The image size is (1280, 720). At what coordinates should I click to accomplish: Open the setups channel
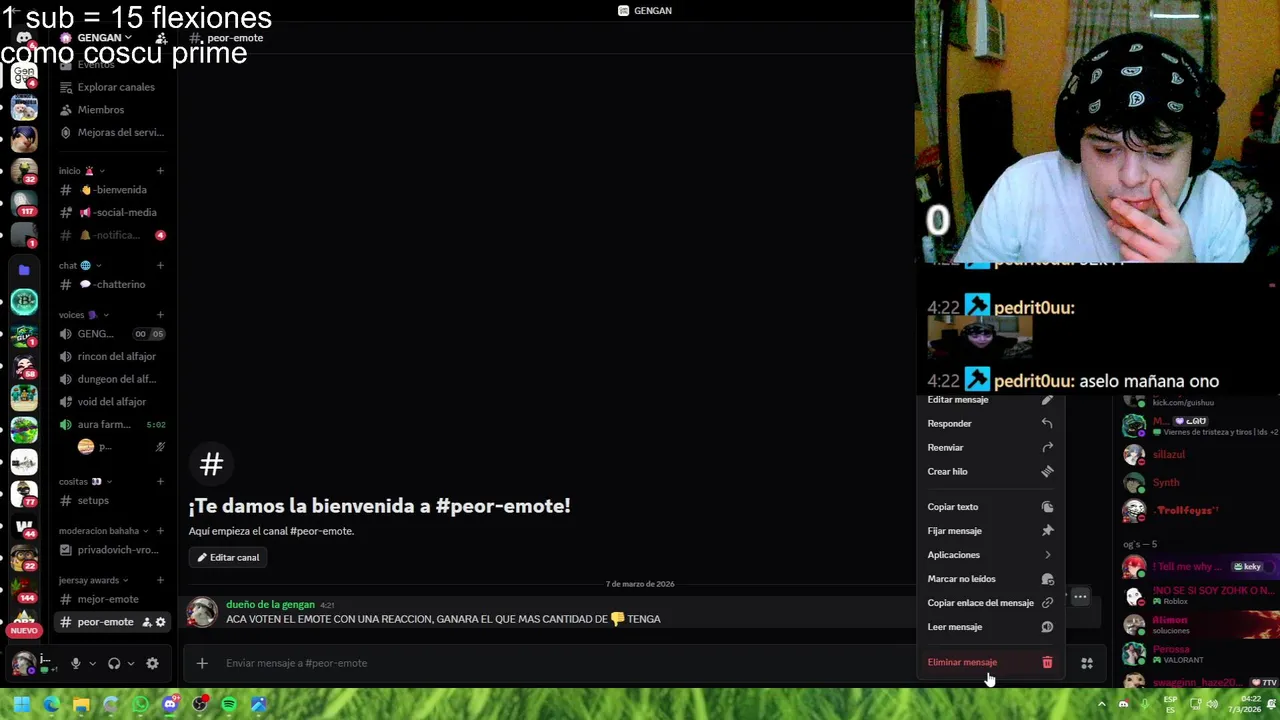coord(112,500)
